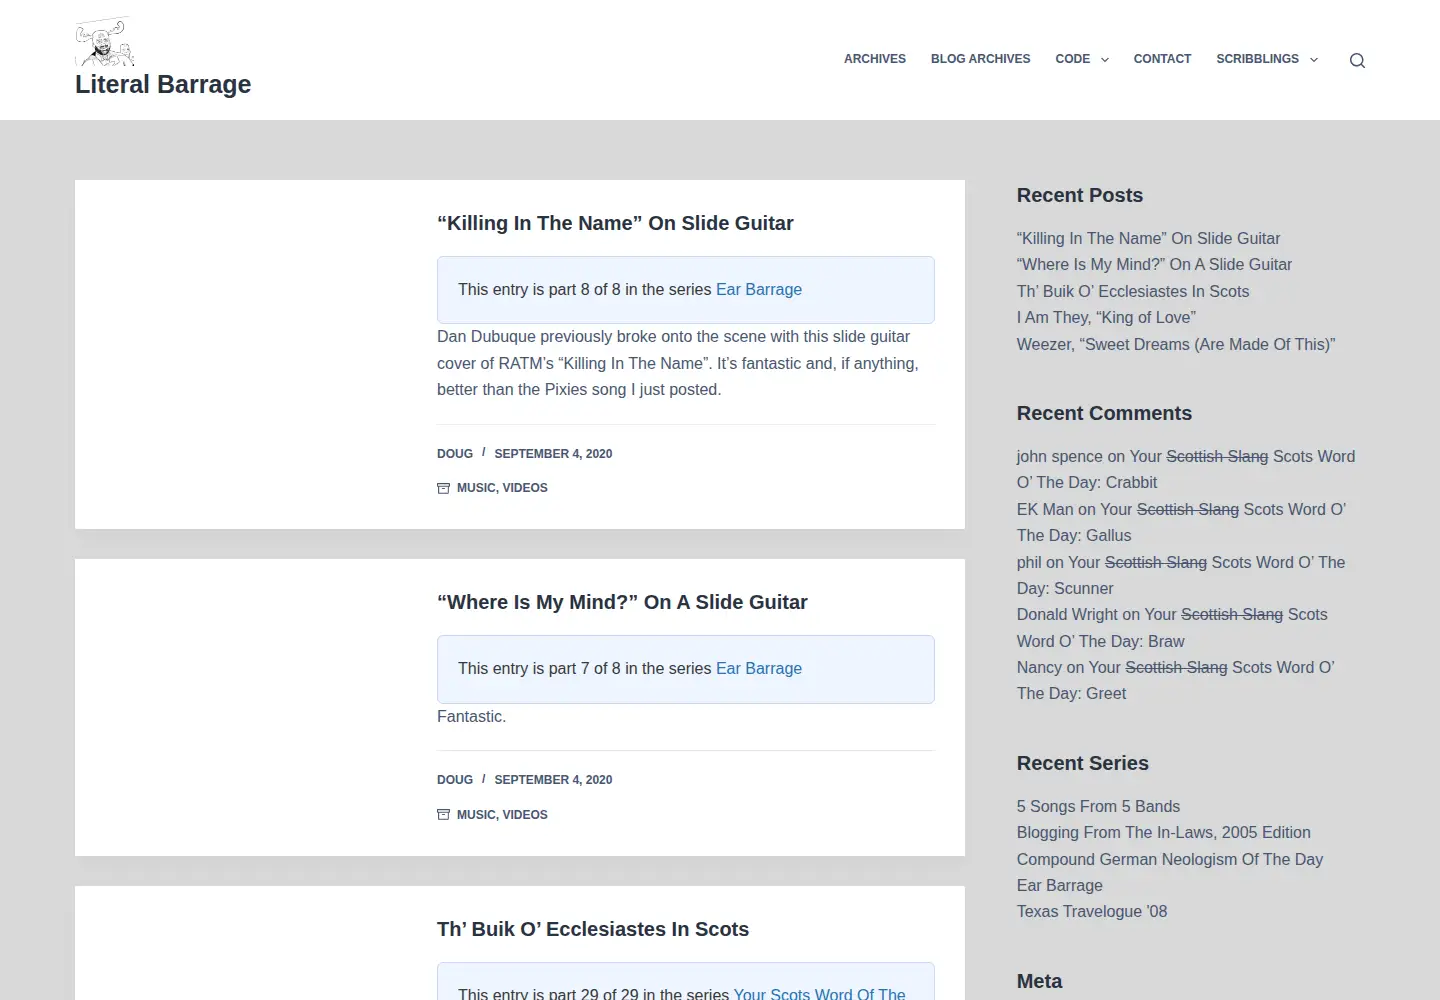
Task: Click author Doug on Where Is My Mind post
Action: pos(455,780)
